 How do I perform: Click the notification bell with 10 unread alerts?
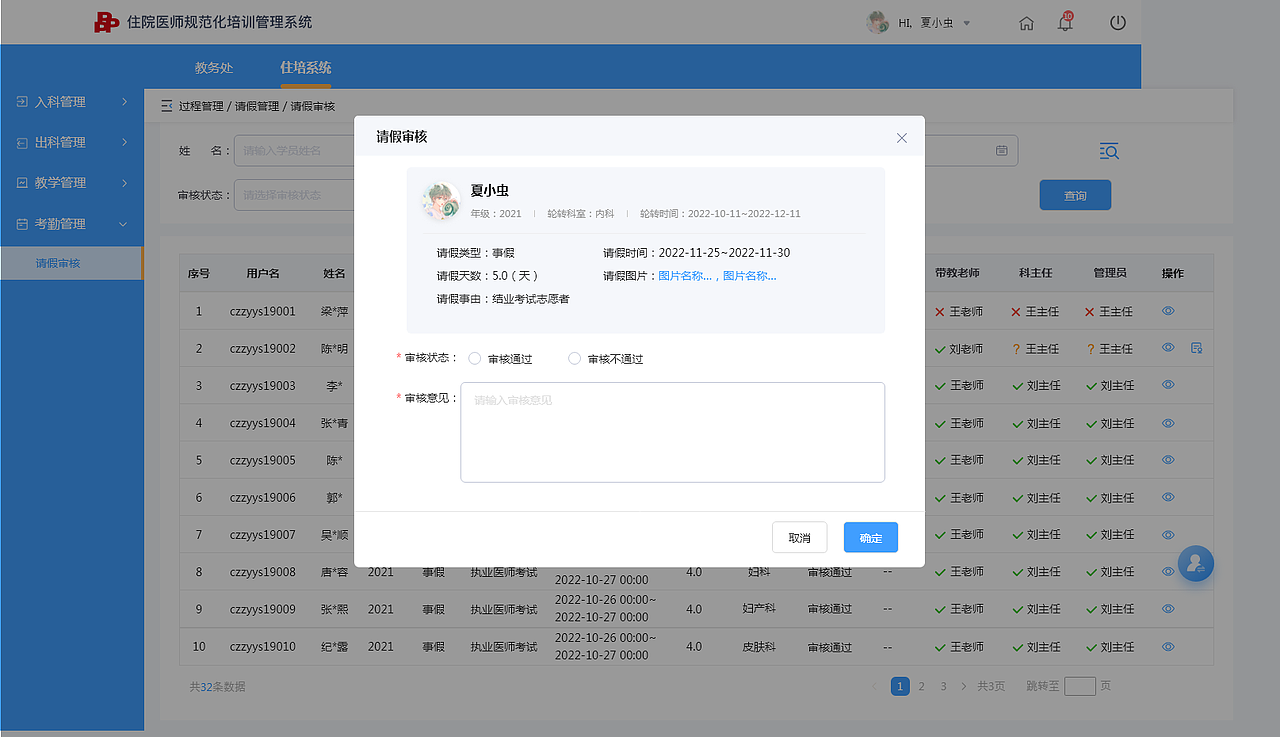tap(1065, 22)
